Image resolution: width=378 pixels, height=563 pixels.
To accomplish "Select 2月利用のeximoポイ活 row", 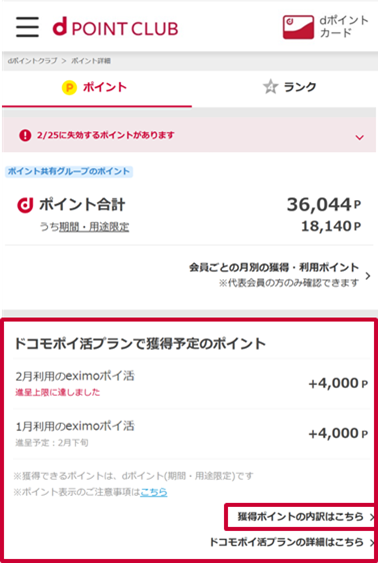I will 192,384.
